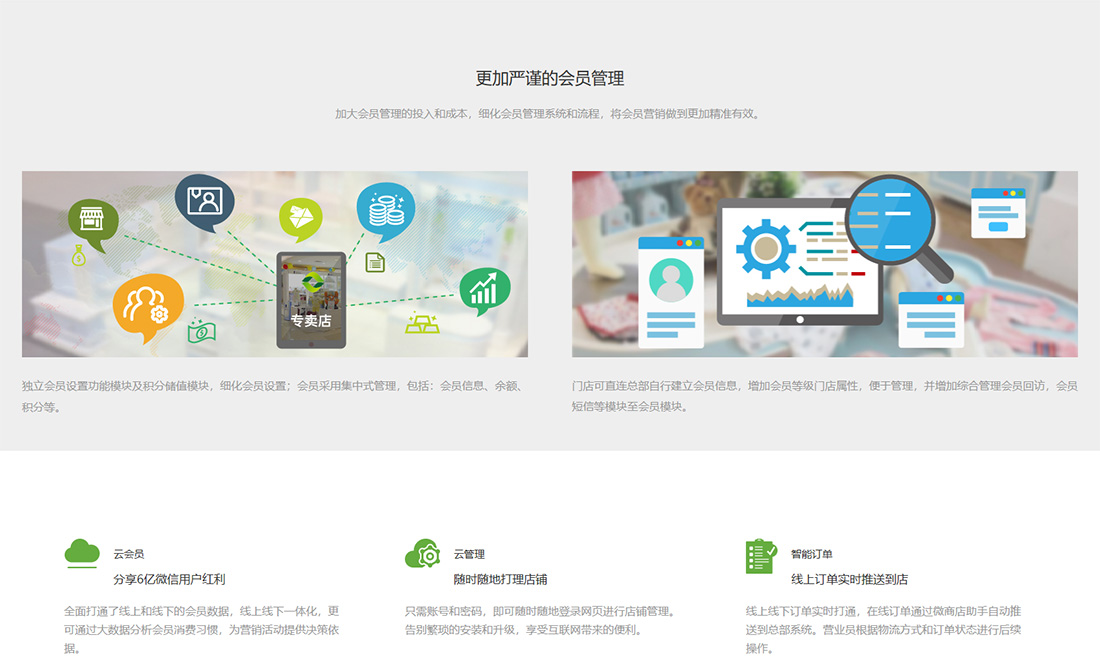
Task: Click the paragraph starting with 门店可直连总部
Action: [825, 396]
